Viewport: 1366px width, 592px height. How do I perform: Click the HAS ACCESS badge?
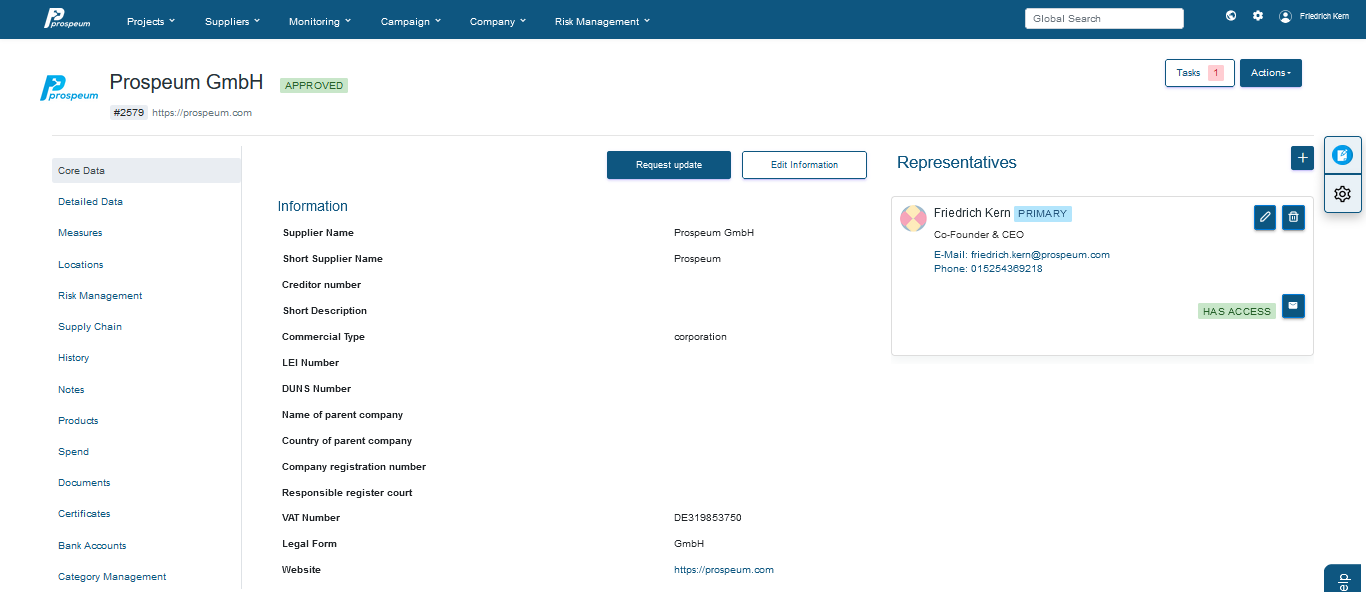pos(1237,311)
